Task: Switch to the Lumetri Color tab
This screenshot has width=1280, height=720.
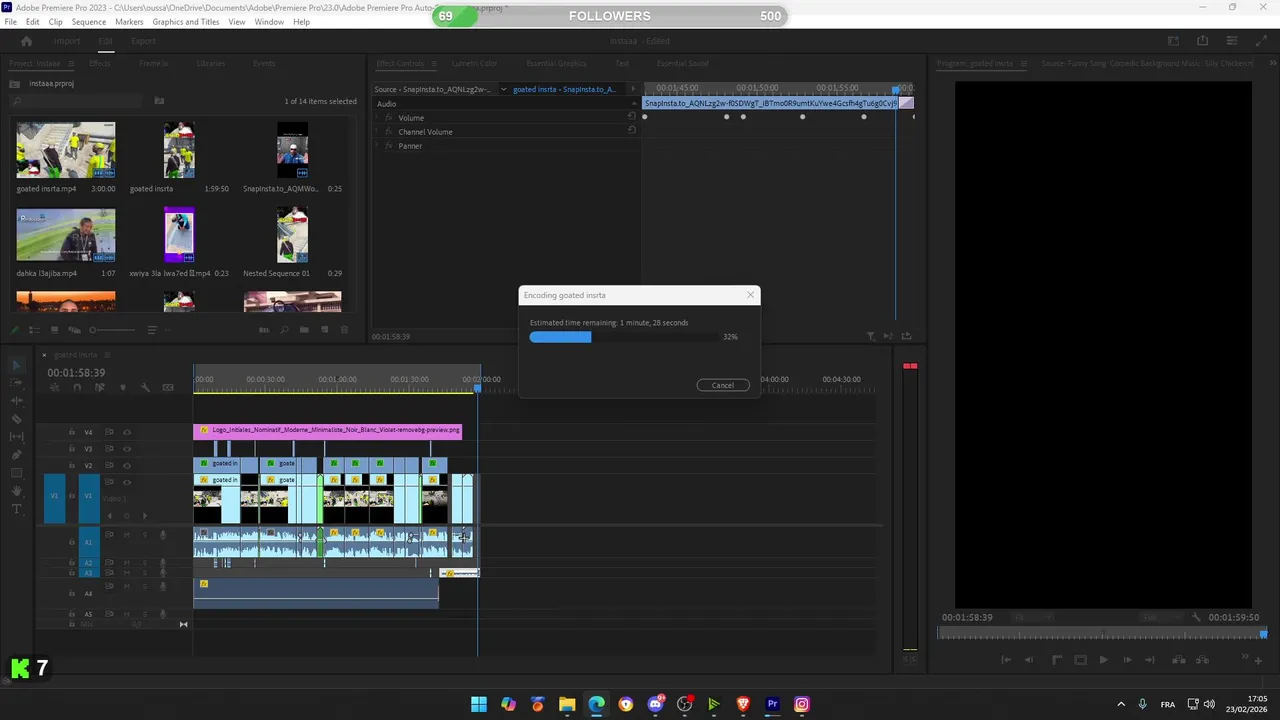Action: click(x=474, y=63)
